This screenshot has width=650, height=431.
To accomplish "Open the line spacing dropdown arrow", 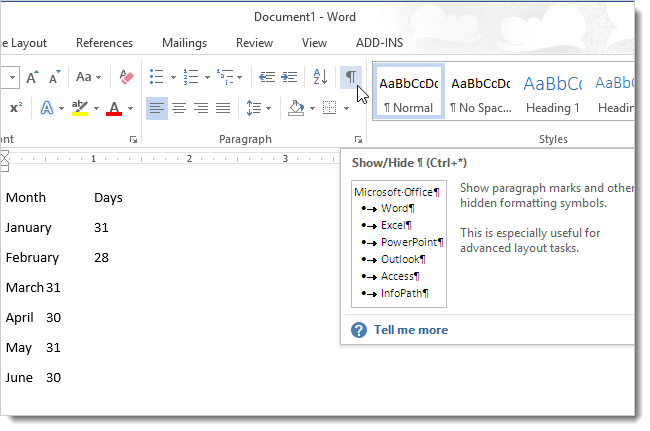I will point(268,109).
